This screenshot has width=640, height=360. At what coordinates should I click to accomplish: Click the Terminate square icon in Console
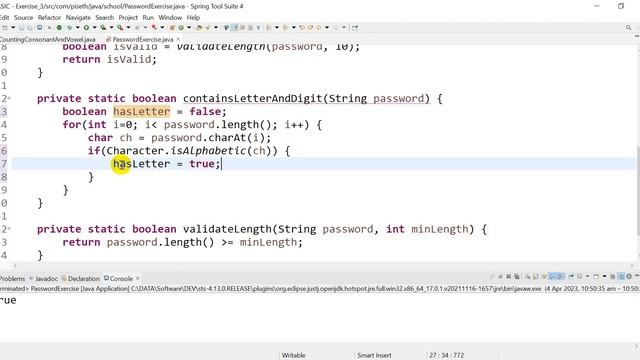pos(500,277)
